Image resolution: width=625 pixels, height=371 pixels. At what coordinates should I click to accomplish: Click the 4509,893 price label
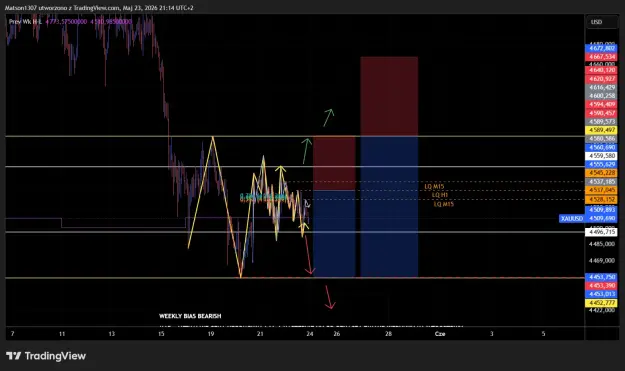tap(601, 210)
